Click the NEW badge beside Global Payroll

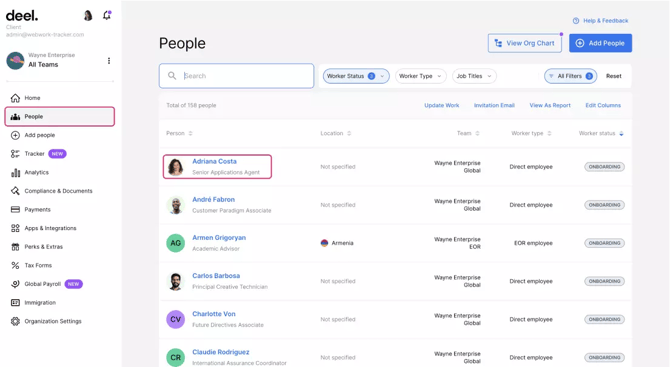[x=73, y=284]
